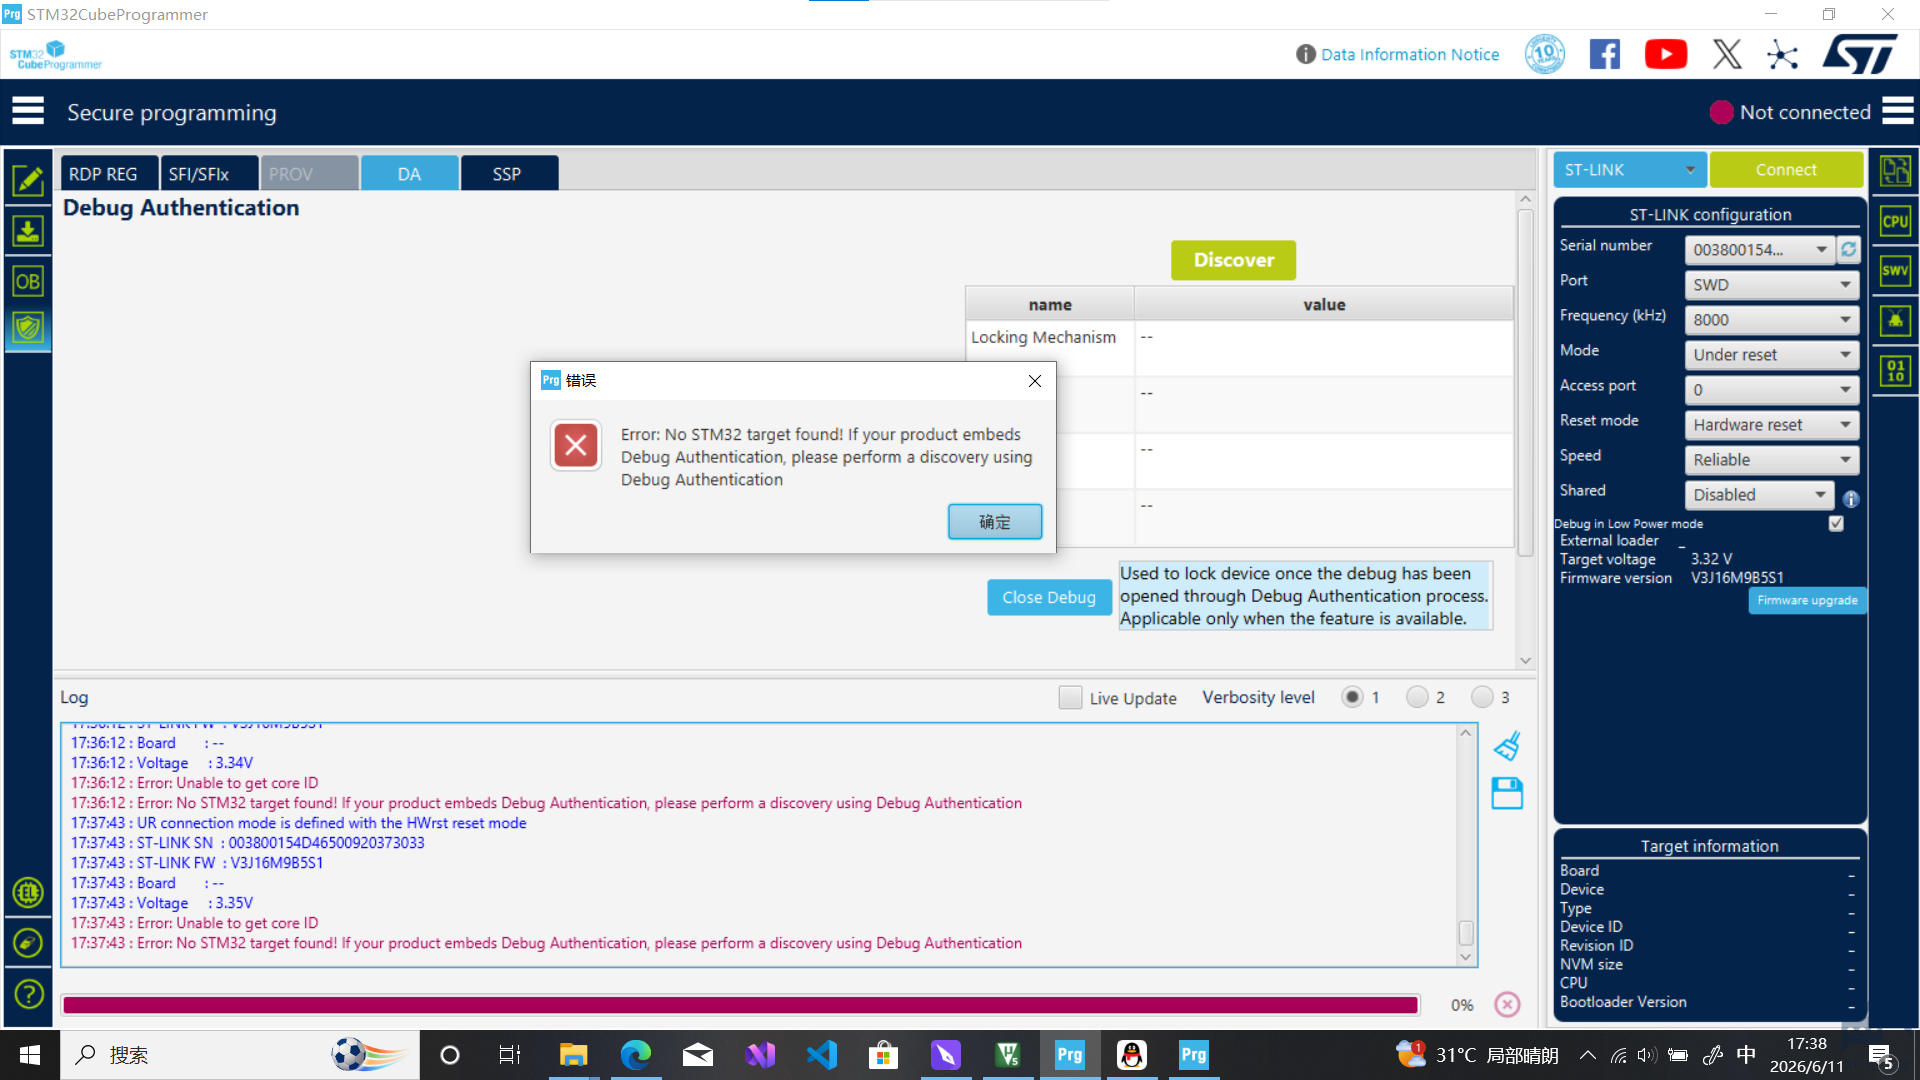Screen dimensions: 1920x1080
Task: Open the Mode Under reset dropdown
Action: point(1772,354)
